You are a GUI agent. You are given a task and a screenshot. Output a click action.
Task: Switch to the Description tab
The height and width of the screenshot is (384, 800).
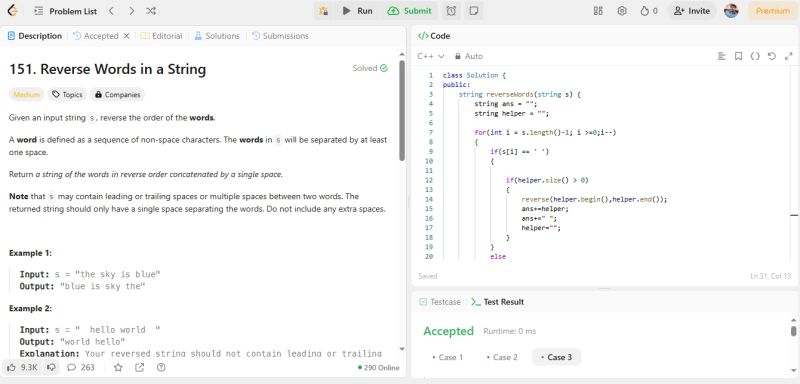(35, 36)
